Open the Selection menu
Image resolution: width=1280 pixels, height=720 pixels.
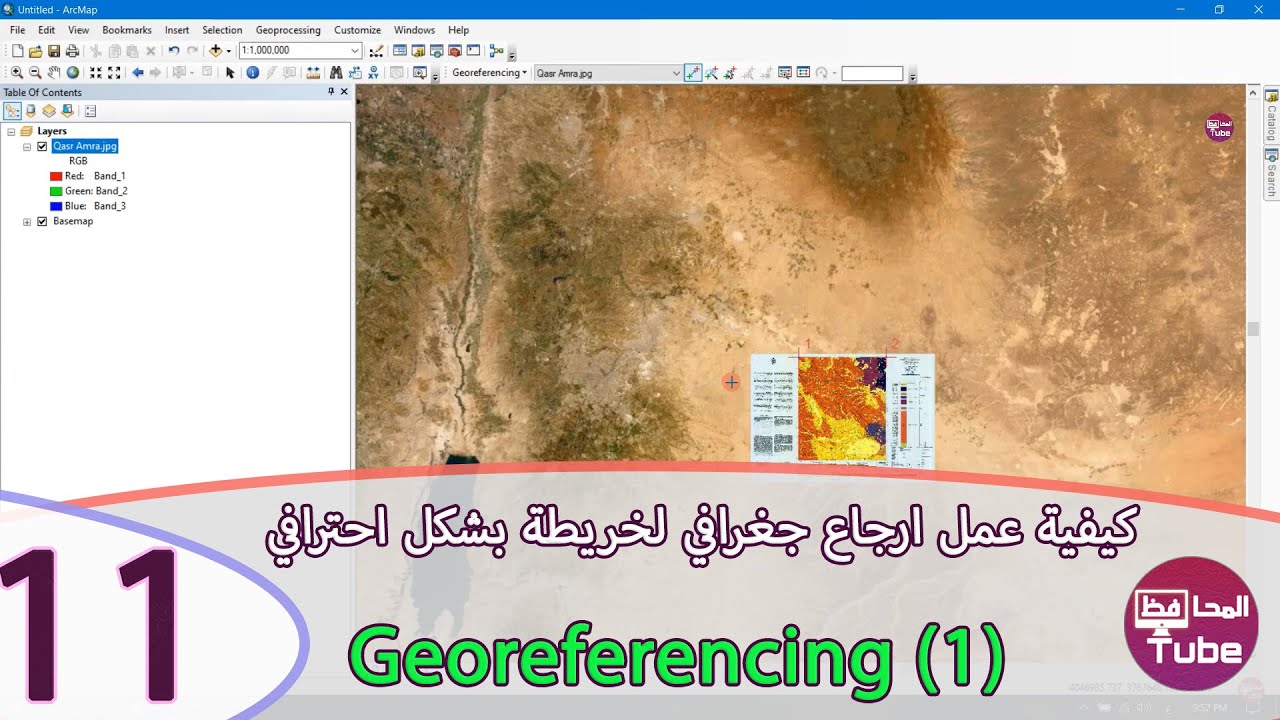click(x=222, y=30)
